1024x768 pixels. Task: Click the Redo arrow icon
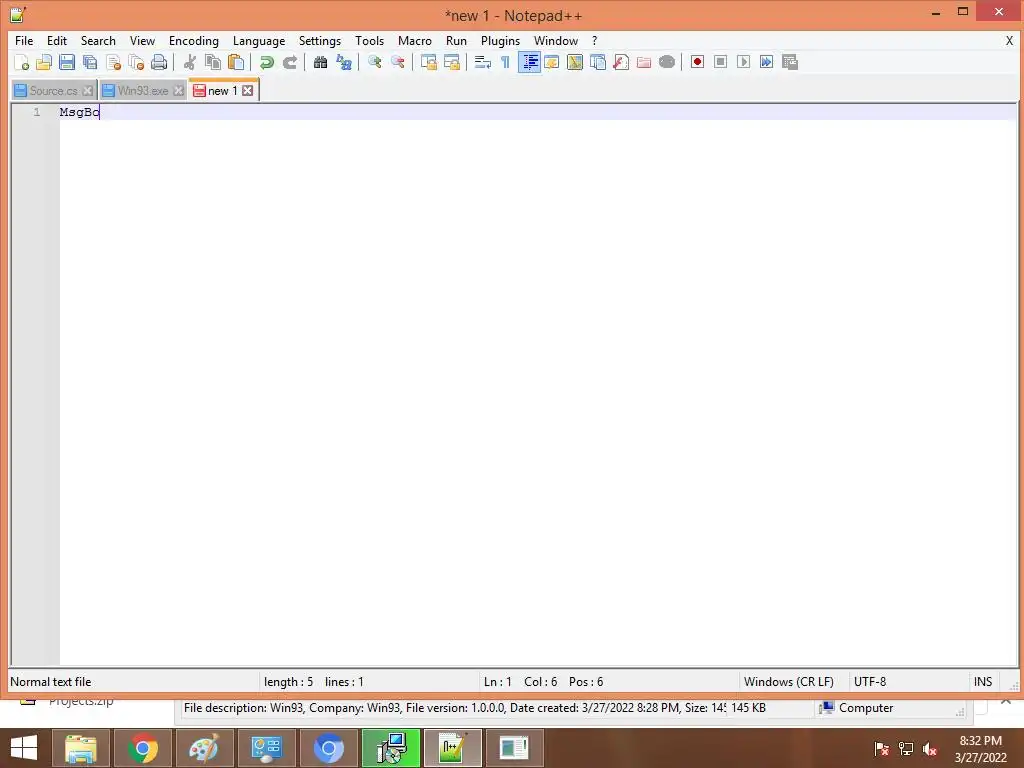tap(289, 62)
